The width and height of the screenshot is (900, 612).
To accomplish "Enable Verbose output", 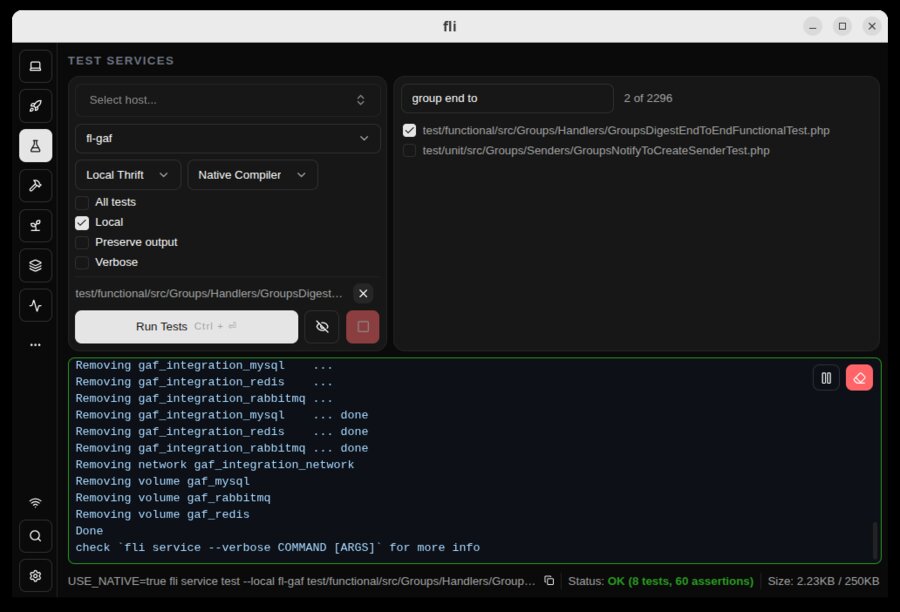I will tap(82, 262).
